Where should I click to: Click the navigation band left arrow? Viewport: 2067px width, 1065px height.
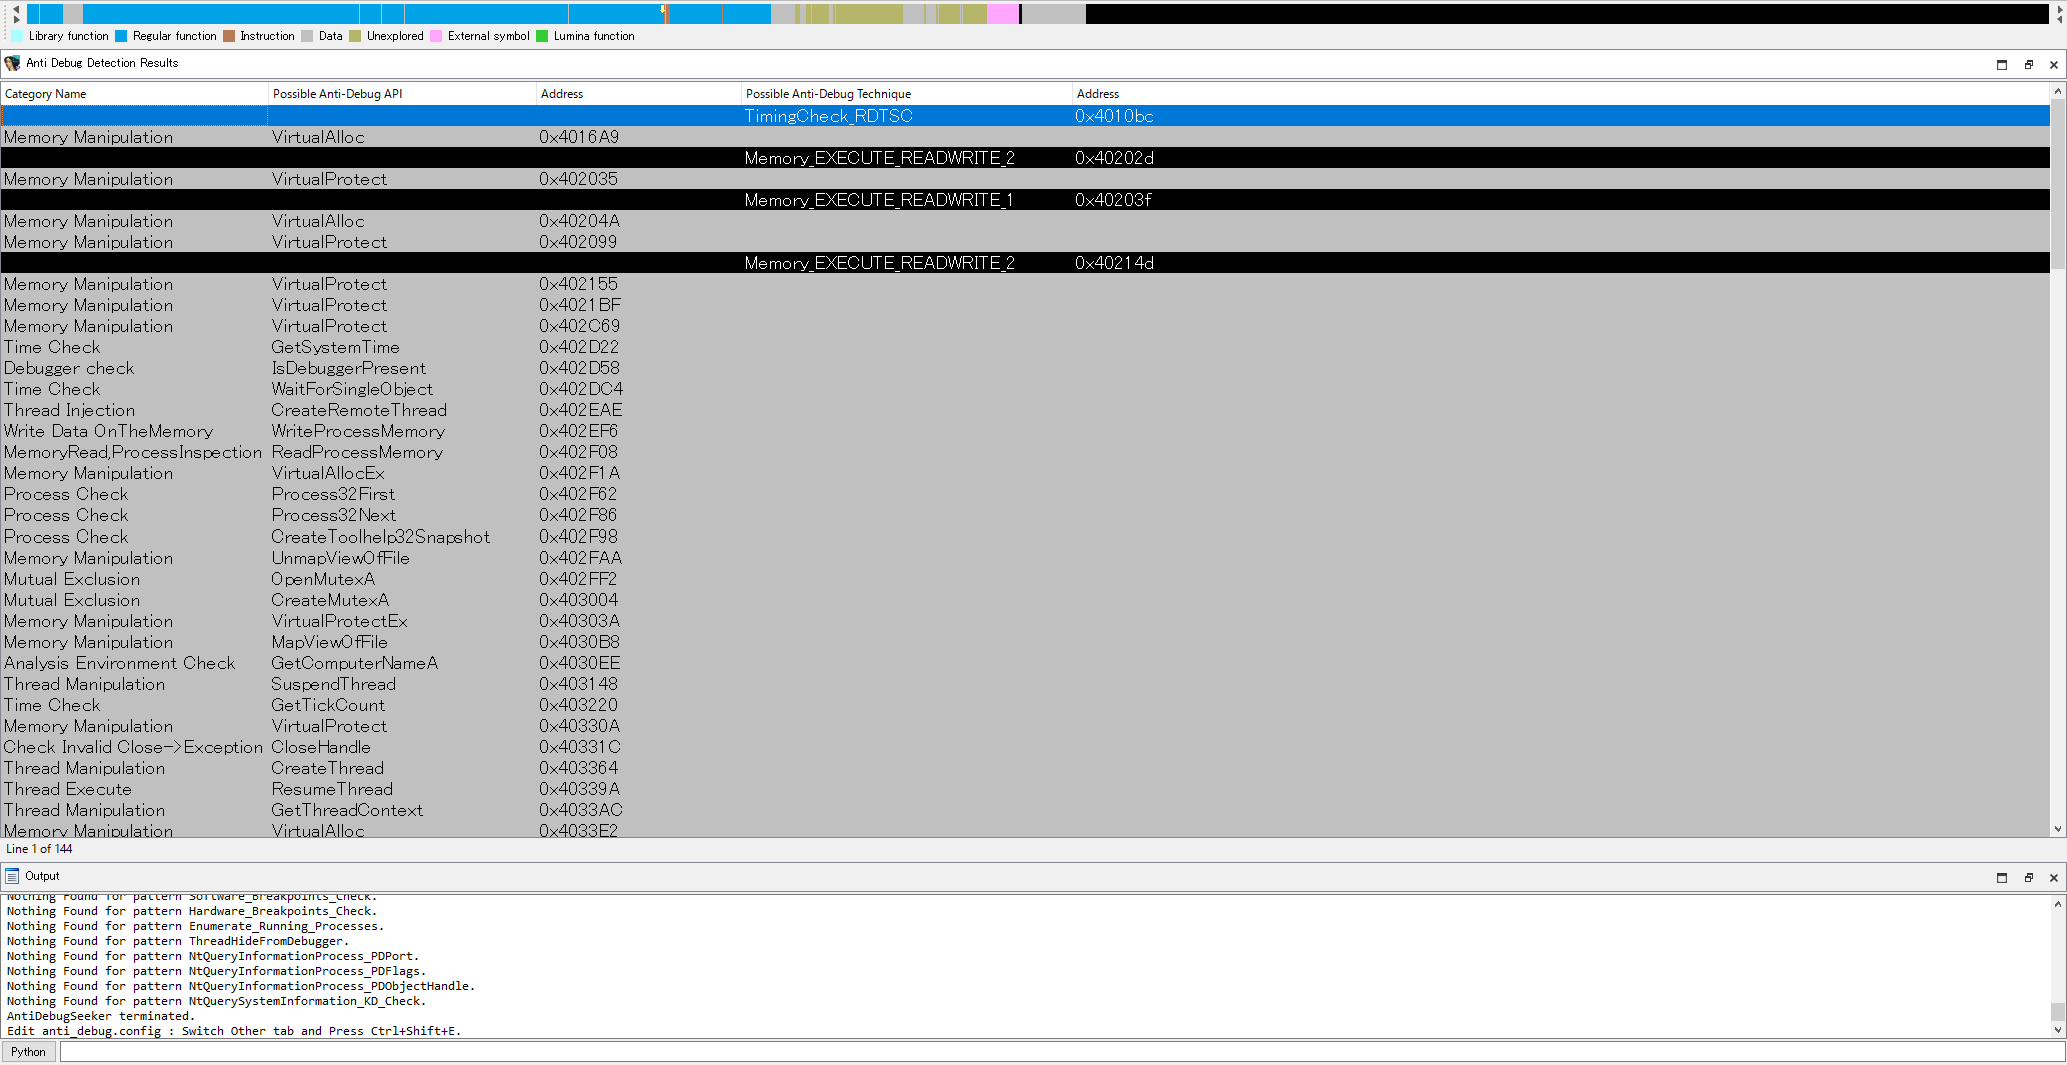tap(15, 8)
